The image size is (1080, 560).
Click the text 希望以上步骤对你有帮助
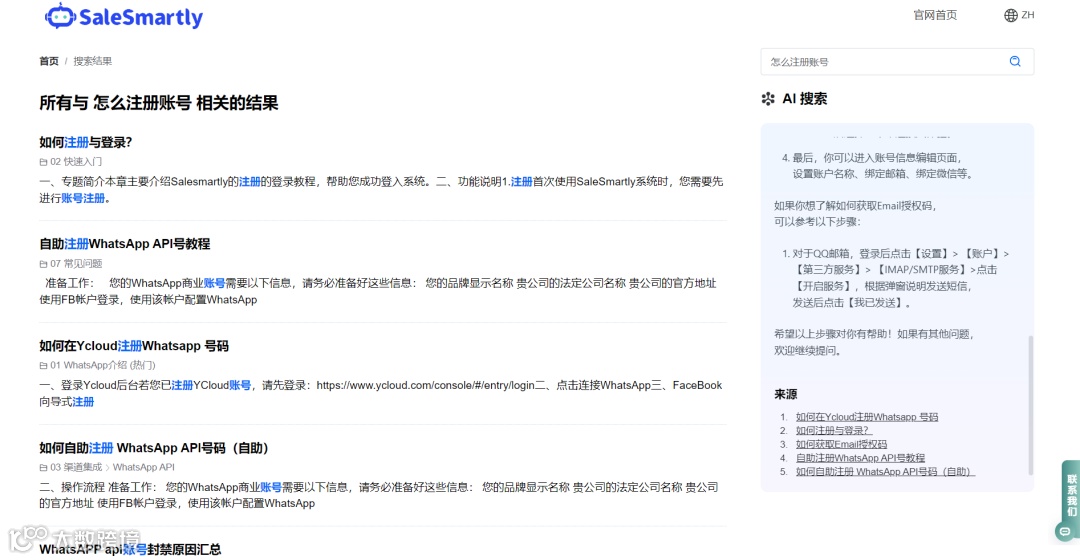[833, 334]
